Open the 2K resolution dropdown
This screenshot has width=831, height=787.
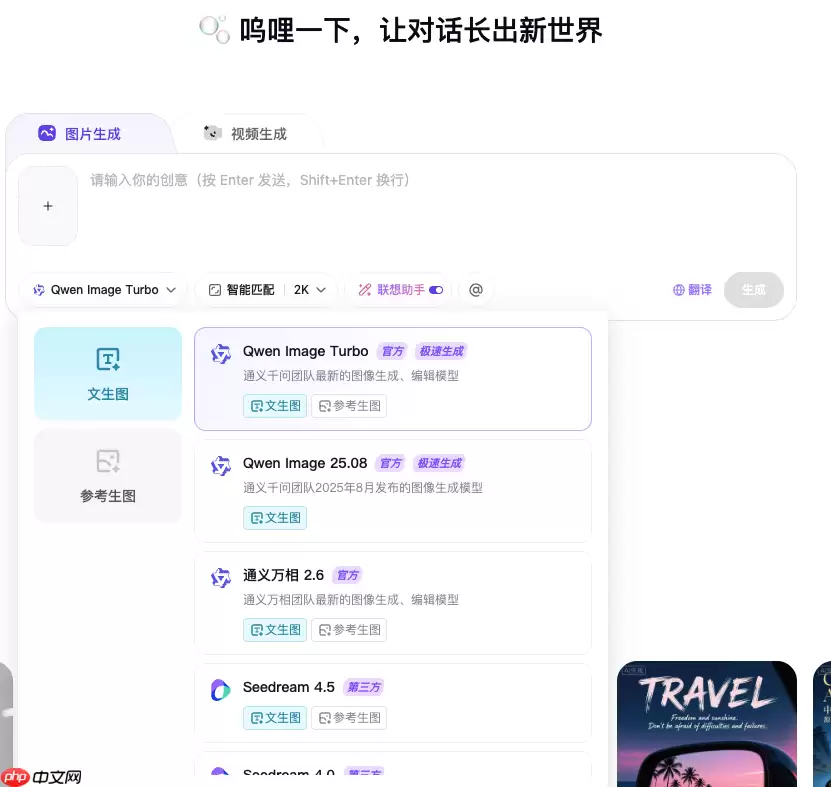point(309,289)
